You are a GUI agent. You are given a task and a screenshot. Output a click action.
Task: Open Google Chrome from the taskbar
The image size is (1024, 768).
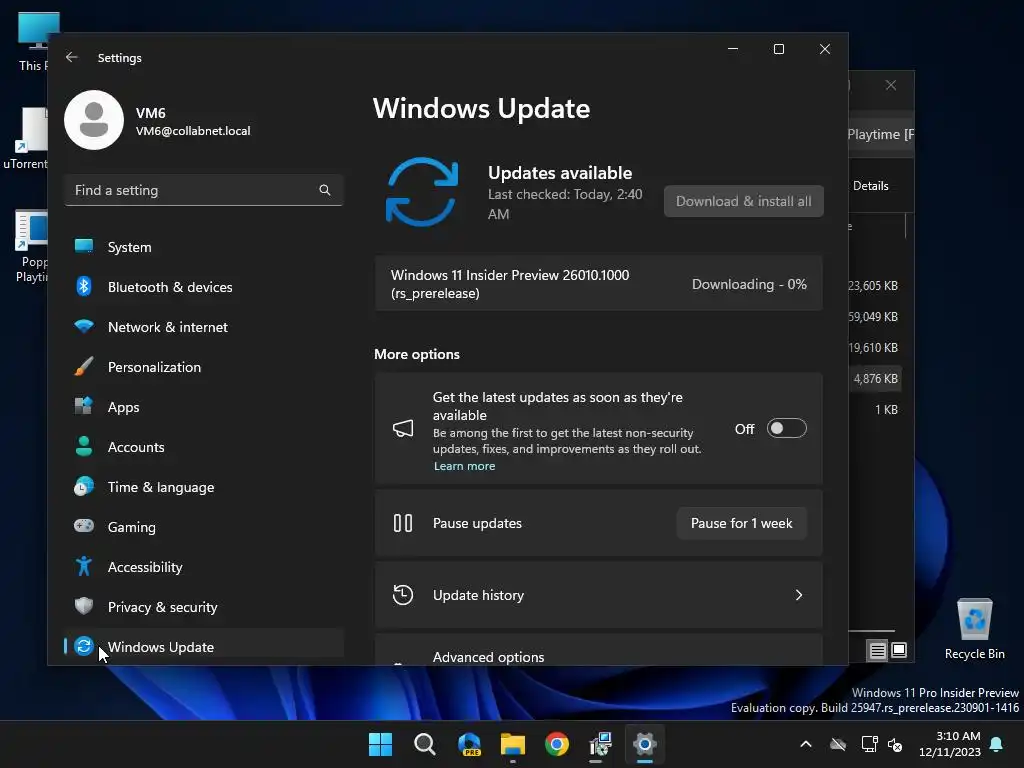click(x=557, y=744)
